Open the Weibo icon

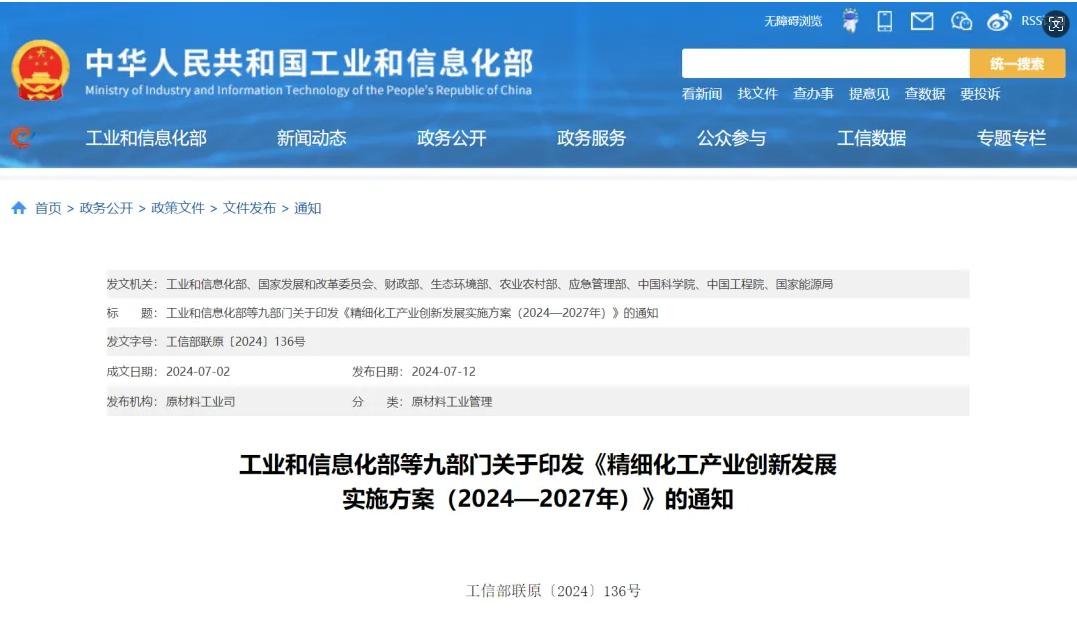click(999, 21)
